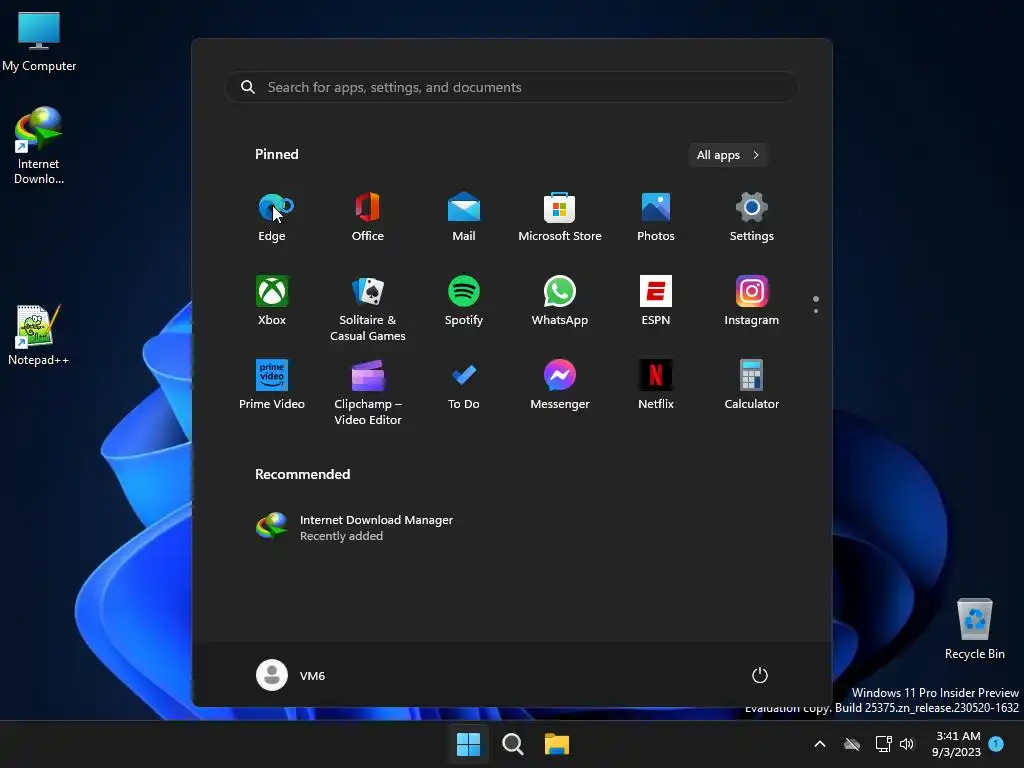The width and height of the screenshot is (1024, 768).
Task: Go to next page of pinned apps
Action: [x=816, y=311]
